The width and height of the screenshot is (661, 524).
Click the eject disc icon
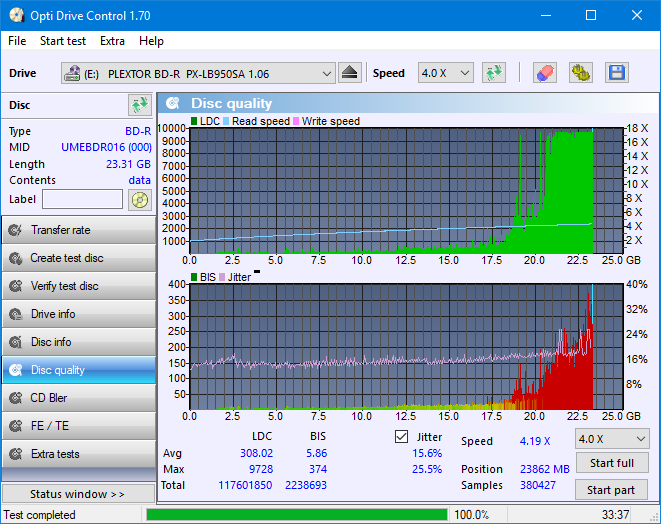pyautogui.click(x=349, y=73)
